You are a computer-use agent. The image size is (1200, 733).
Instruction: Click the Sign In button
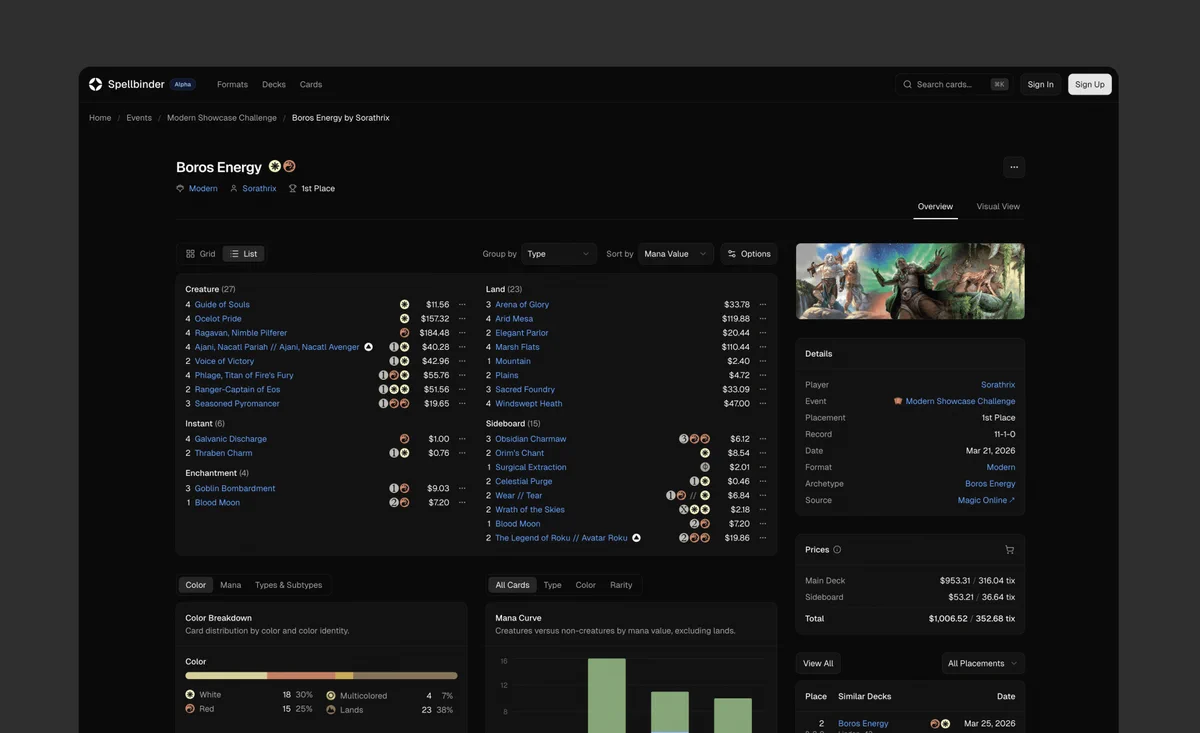[1040, 85]
